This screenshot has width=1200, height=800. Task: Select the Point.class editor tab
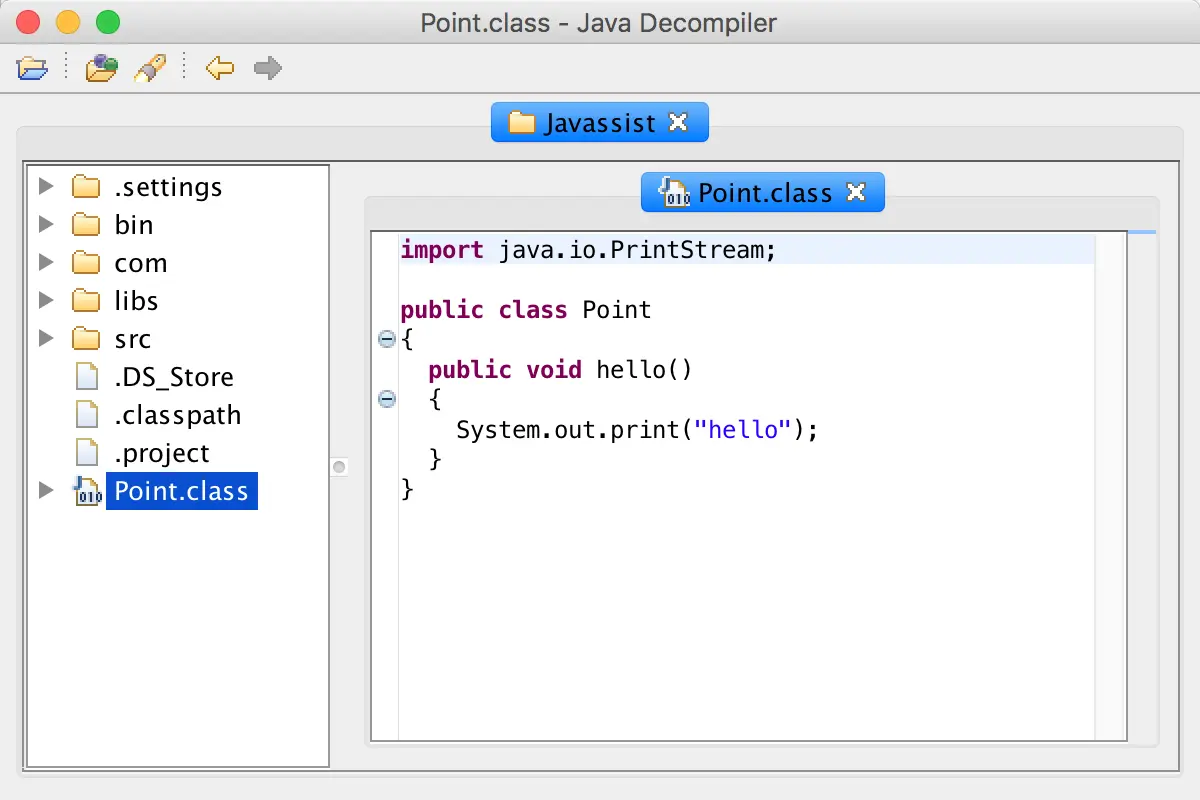click(x=763, y=192)
